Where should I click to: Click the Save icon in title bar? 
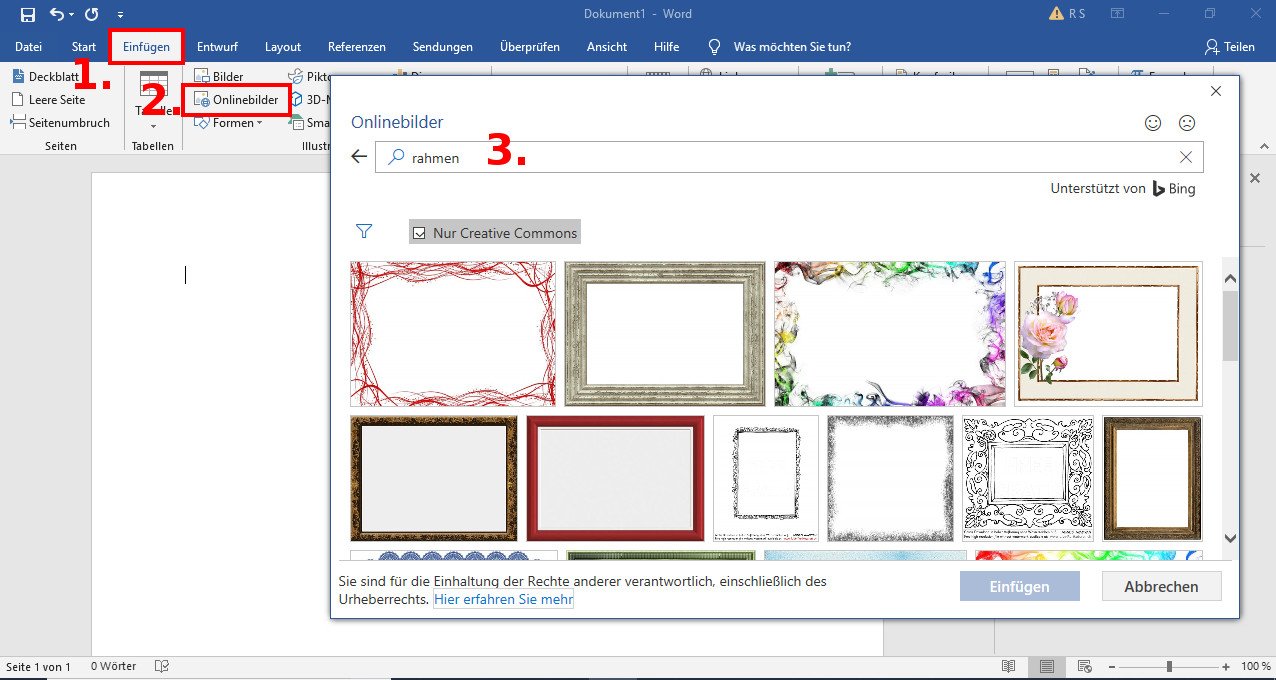click(x=28, y=15)
